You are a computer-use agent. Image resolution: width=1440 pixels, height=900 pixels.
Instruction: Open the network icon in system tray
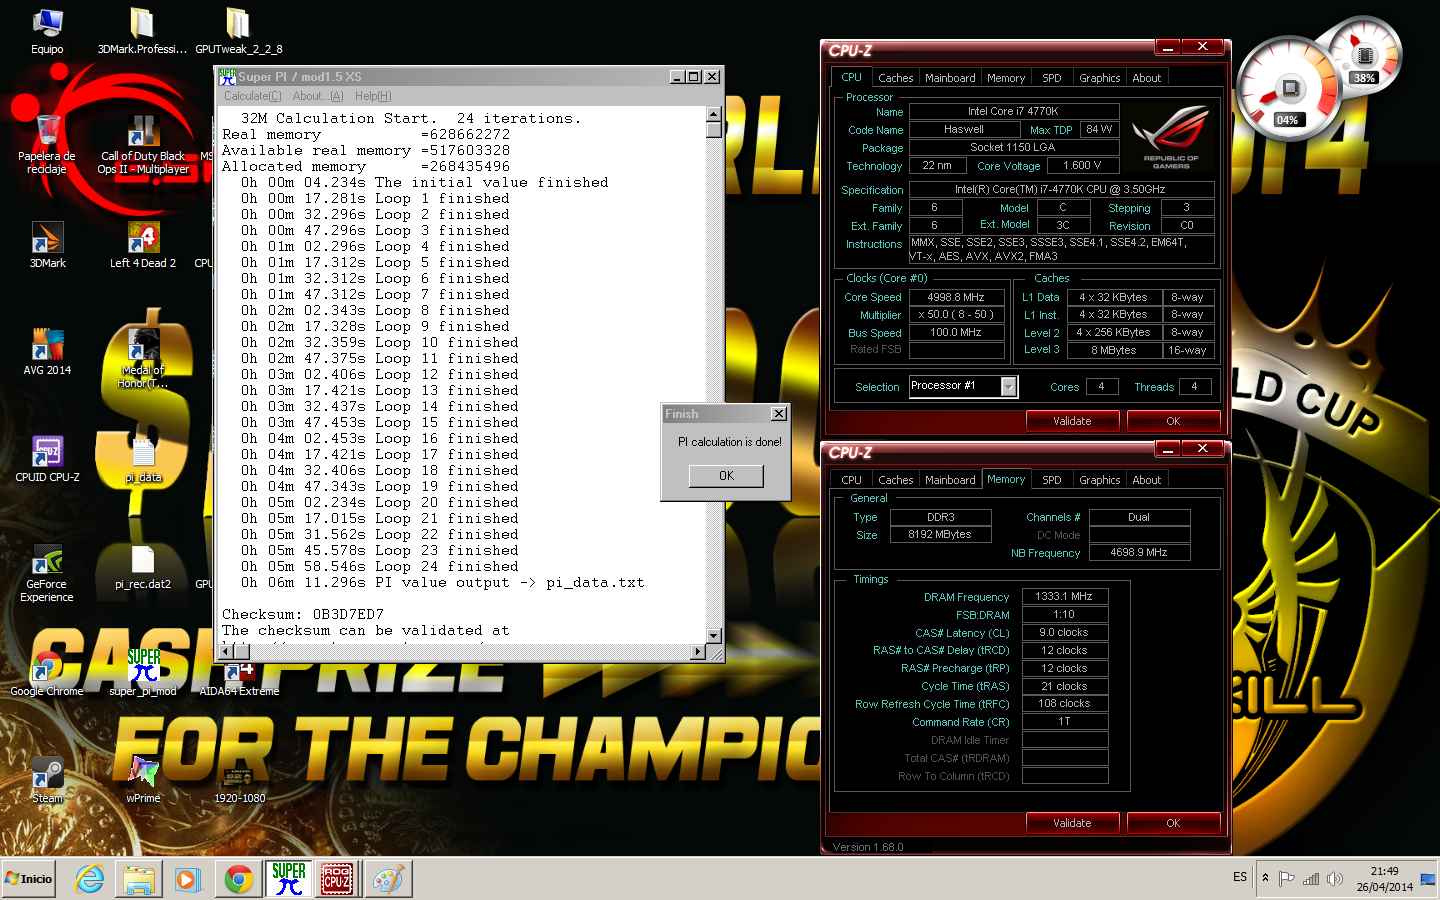pyautogui.click(x=1311, y=879)
